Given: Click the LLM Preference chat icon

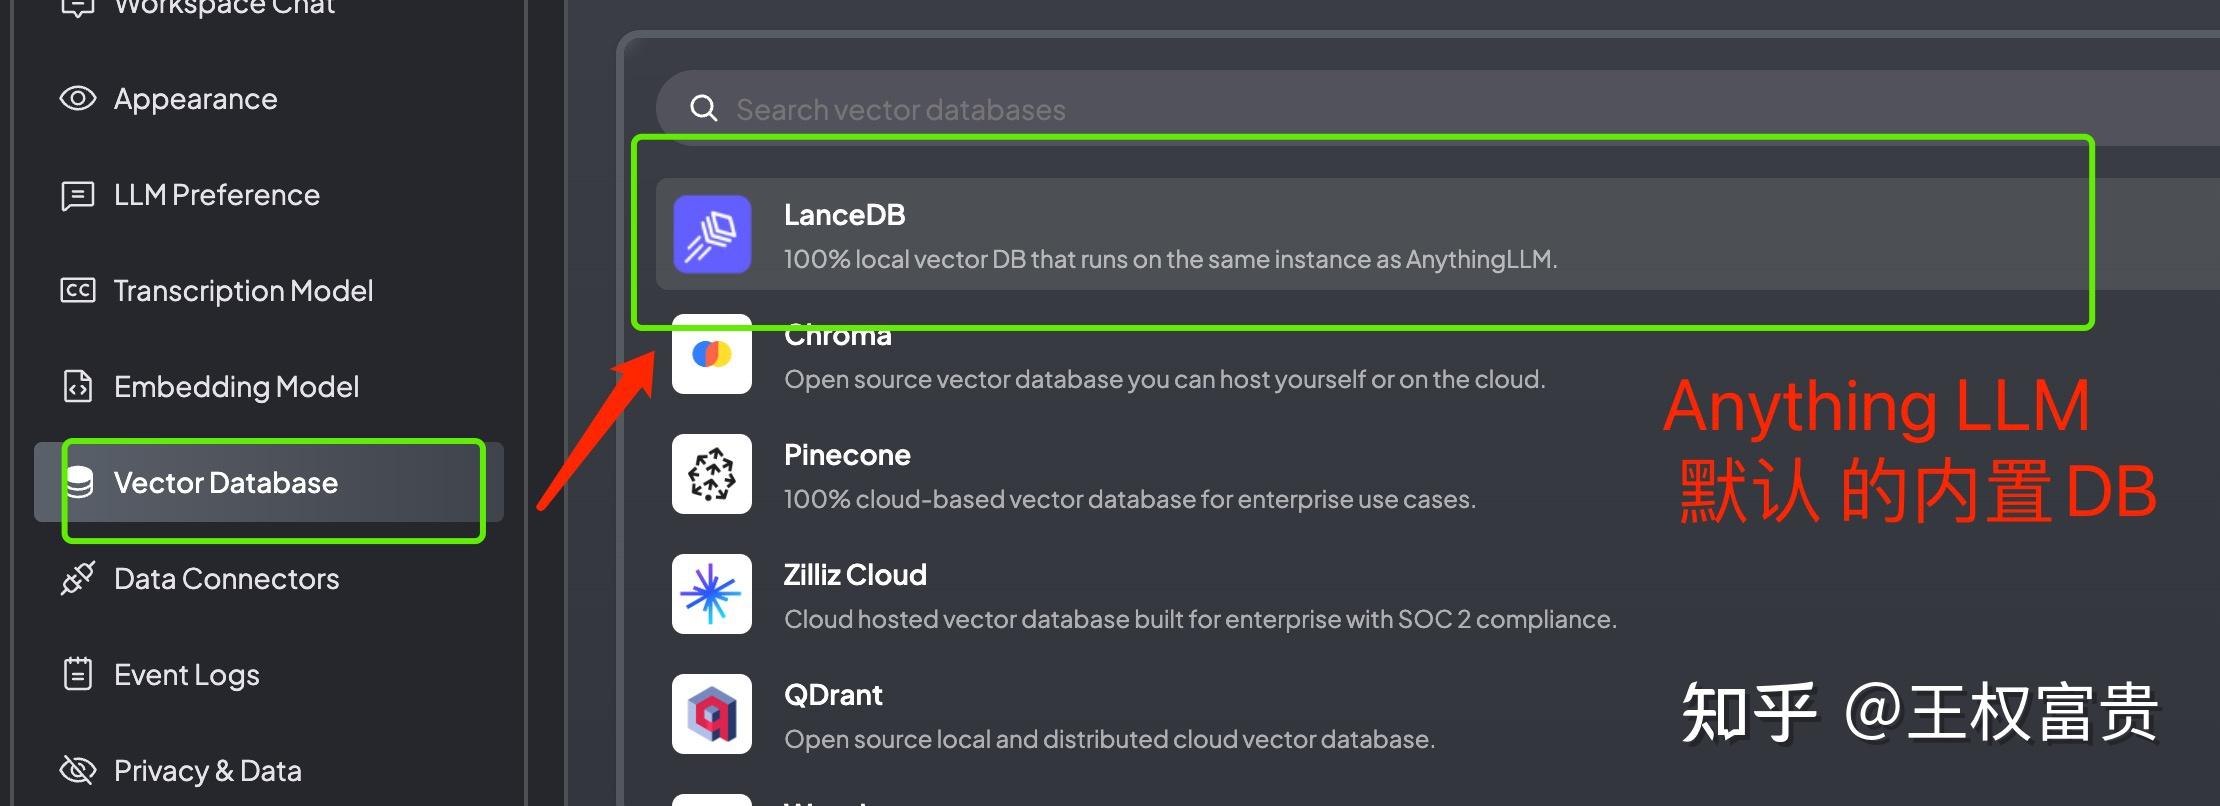Looking at the screenshot, I should [78, 195].
